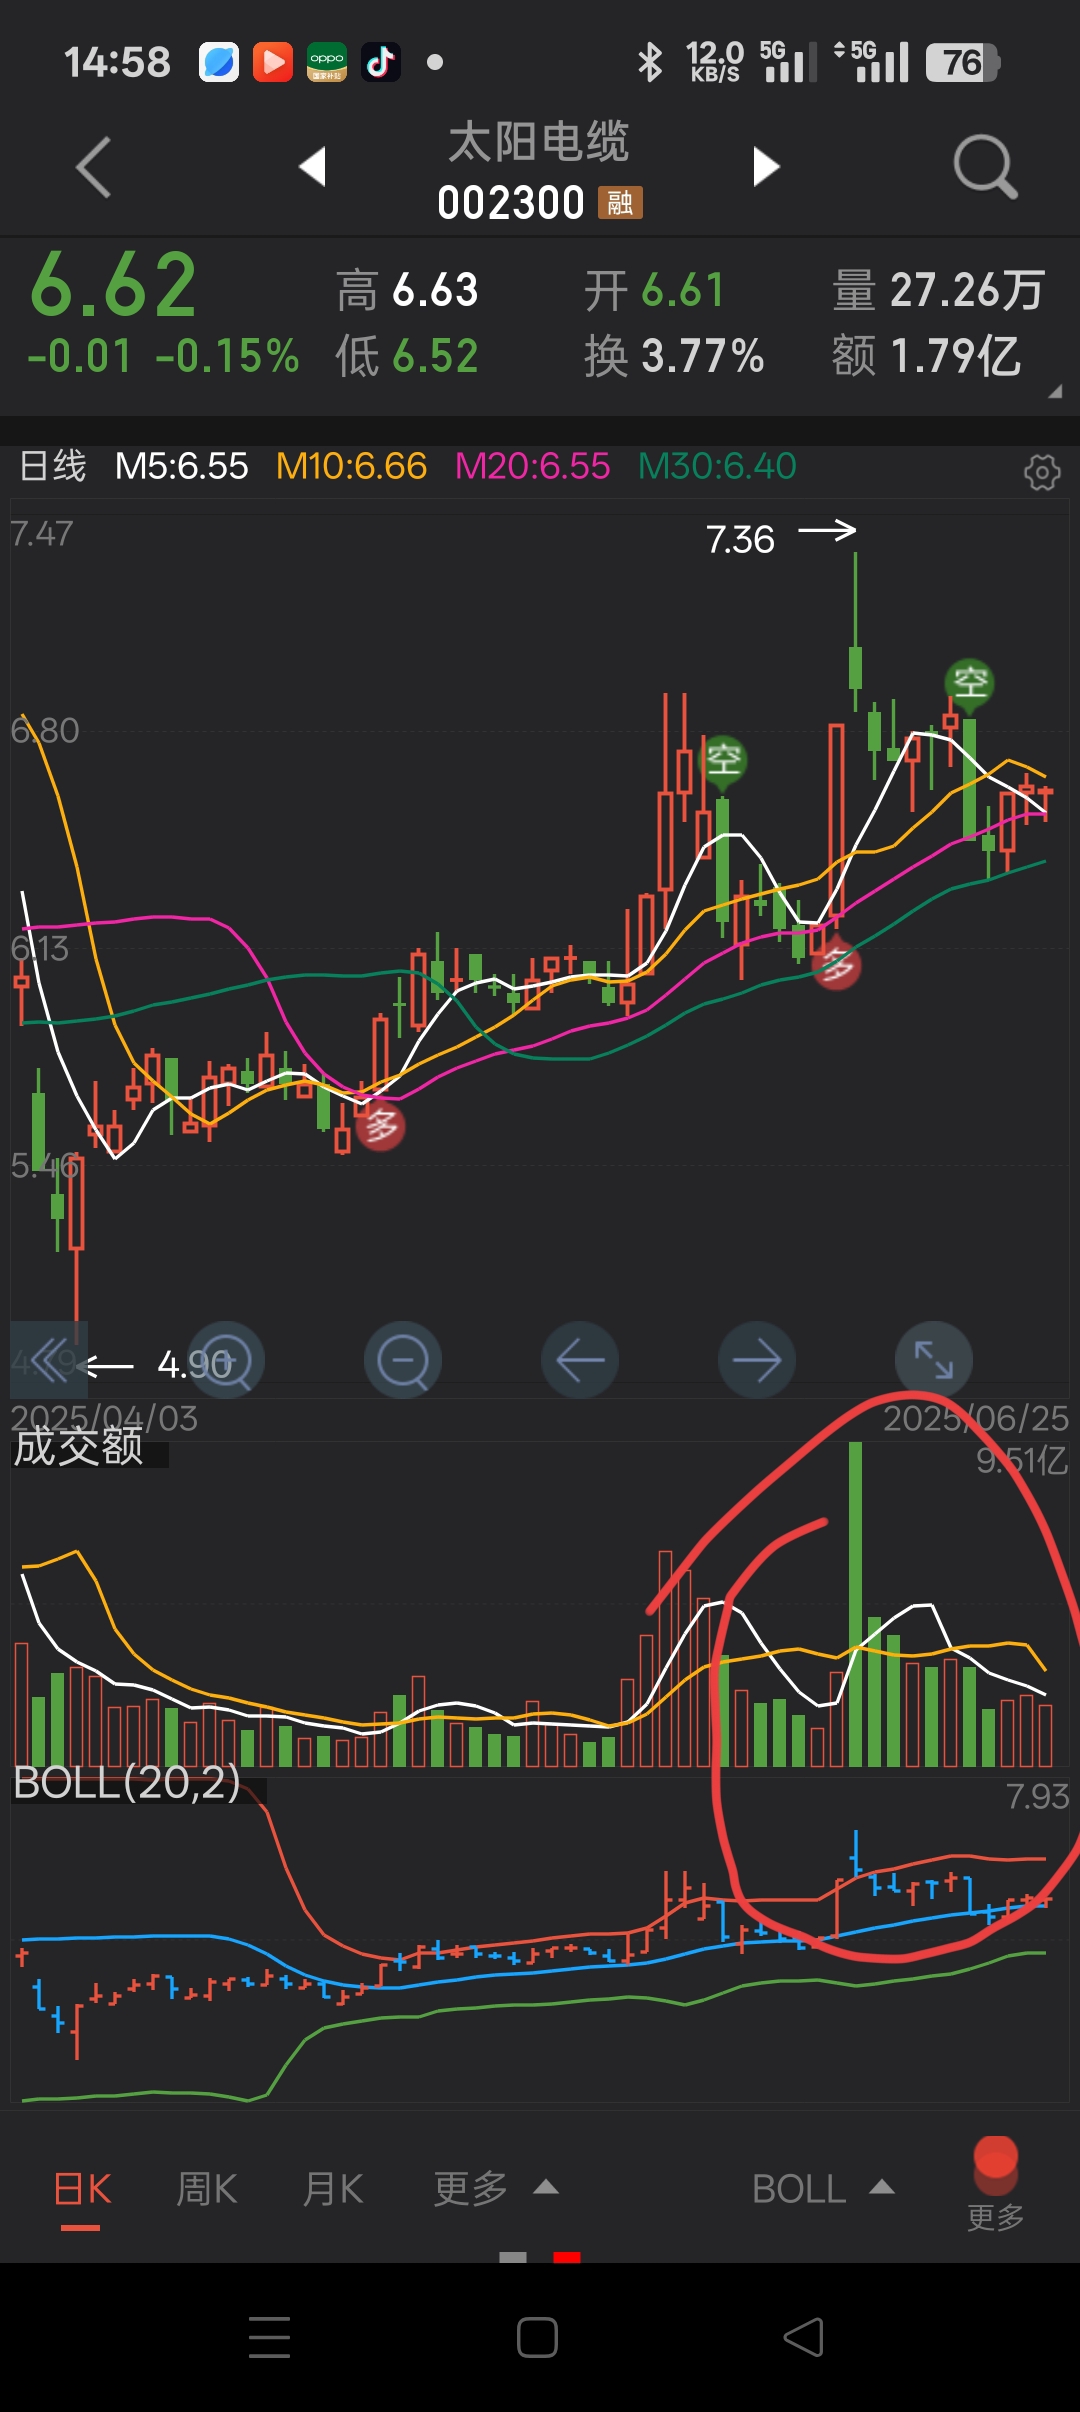Tap the M30:6.40 moving average value
1080x2412 pixels.
coord(717,466)
